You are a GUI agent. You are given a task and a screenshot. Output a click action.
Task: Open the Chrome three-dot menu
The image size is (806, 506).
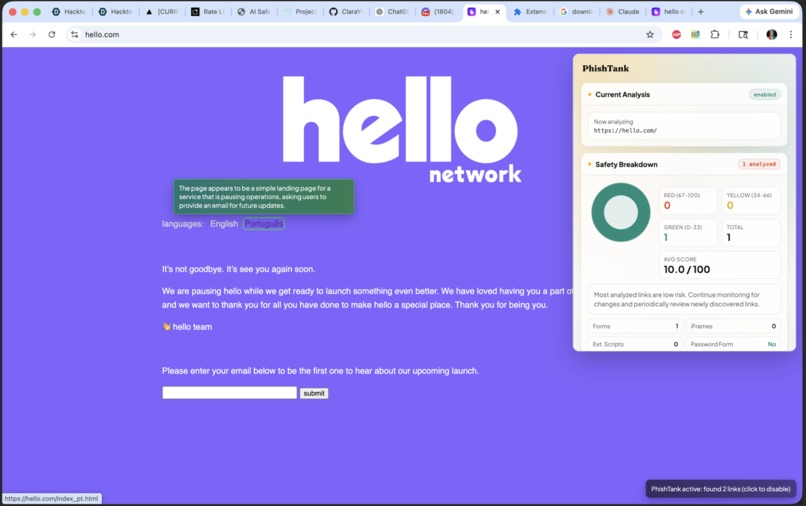click(x=791, y=34)
